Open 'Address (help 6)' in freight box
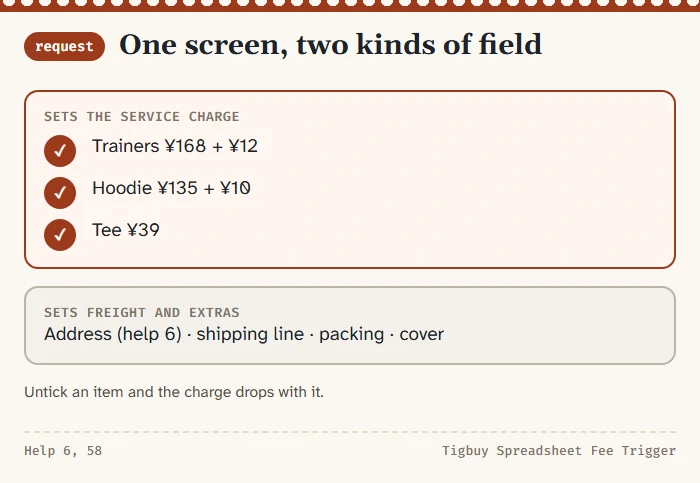This screenshot has height=483, width=700. [113, 334]
